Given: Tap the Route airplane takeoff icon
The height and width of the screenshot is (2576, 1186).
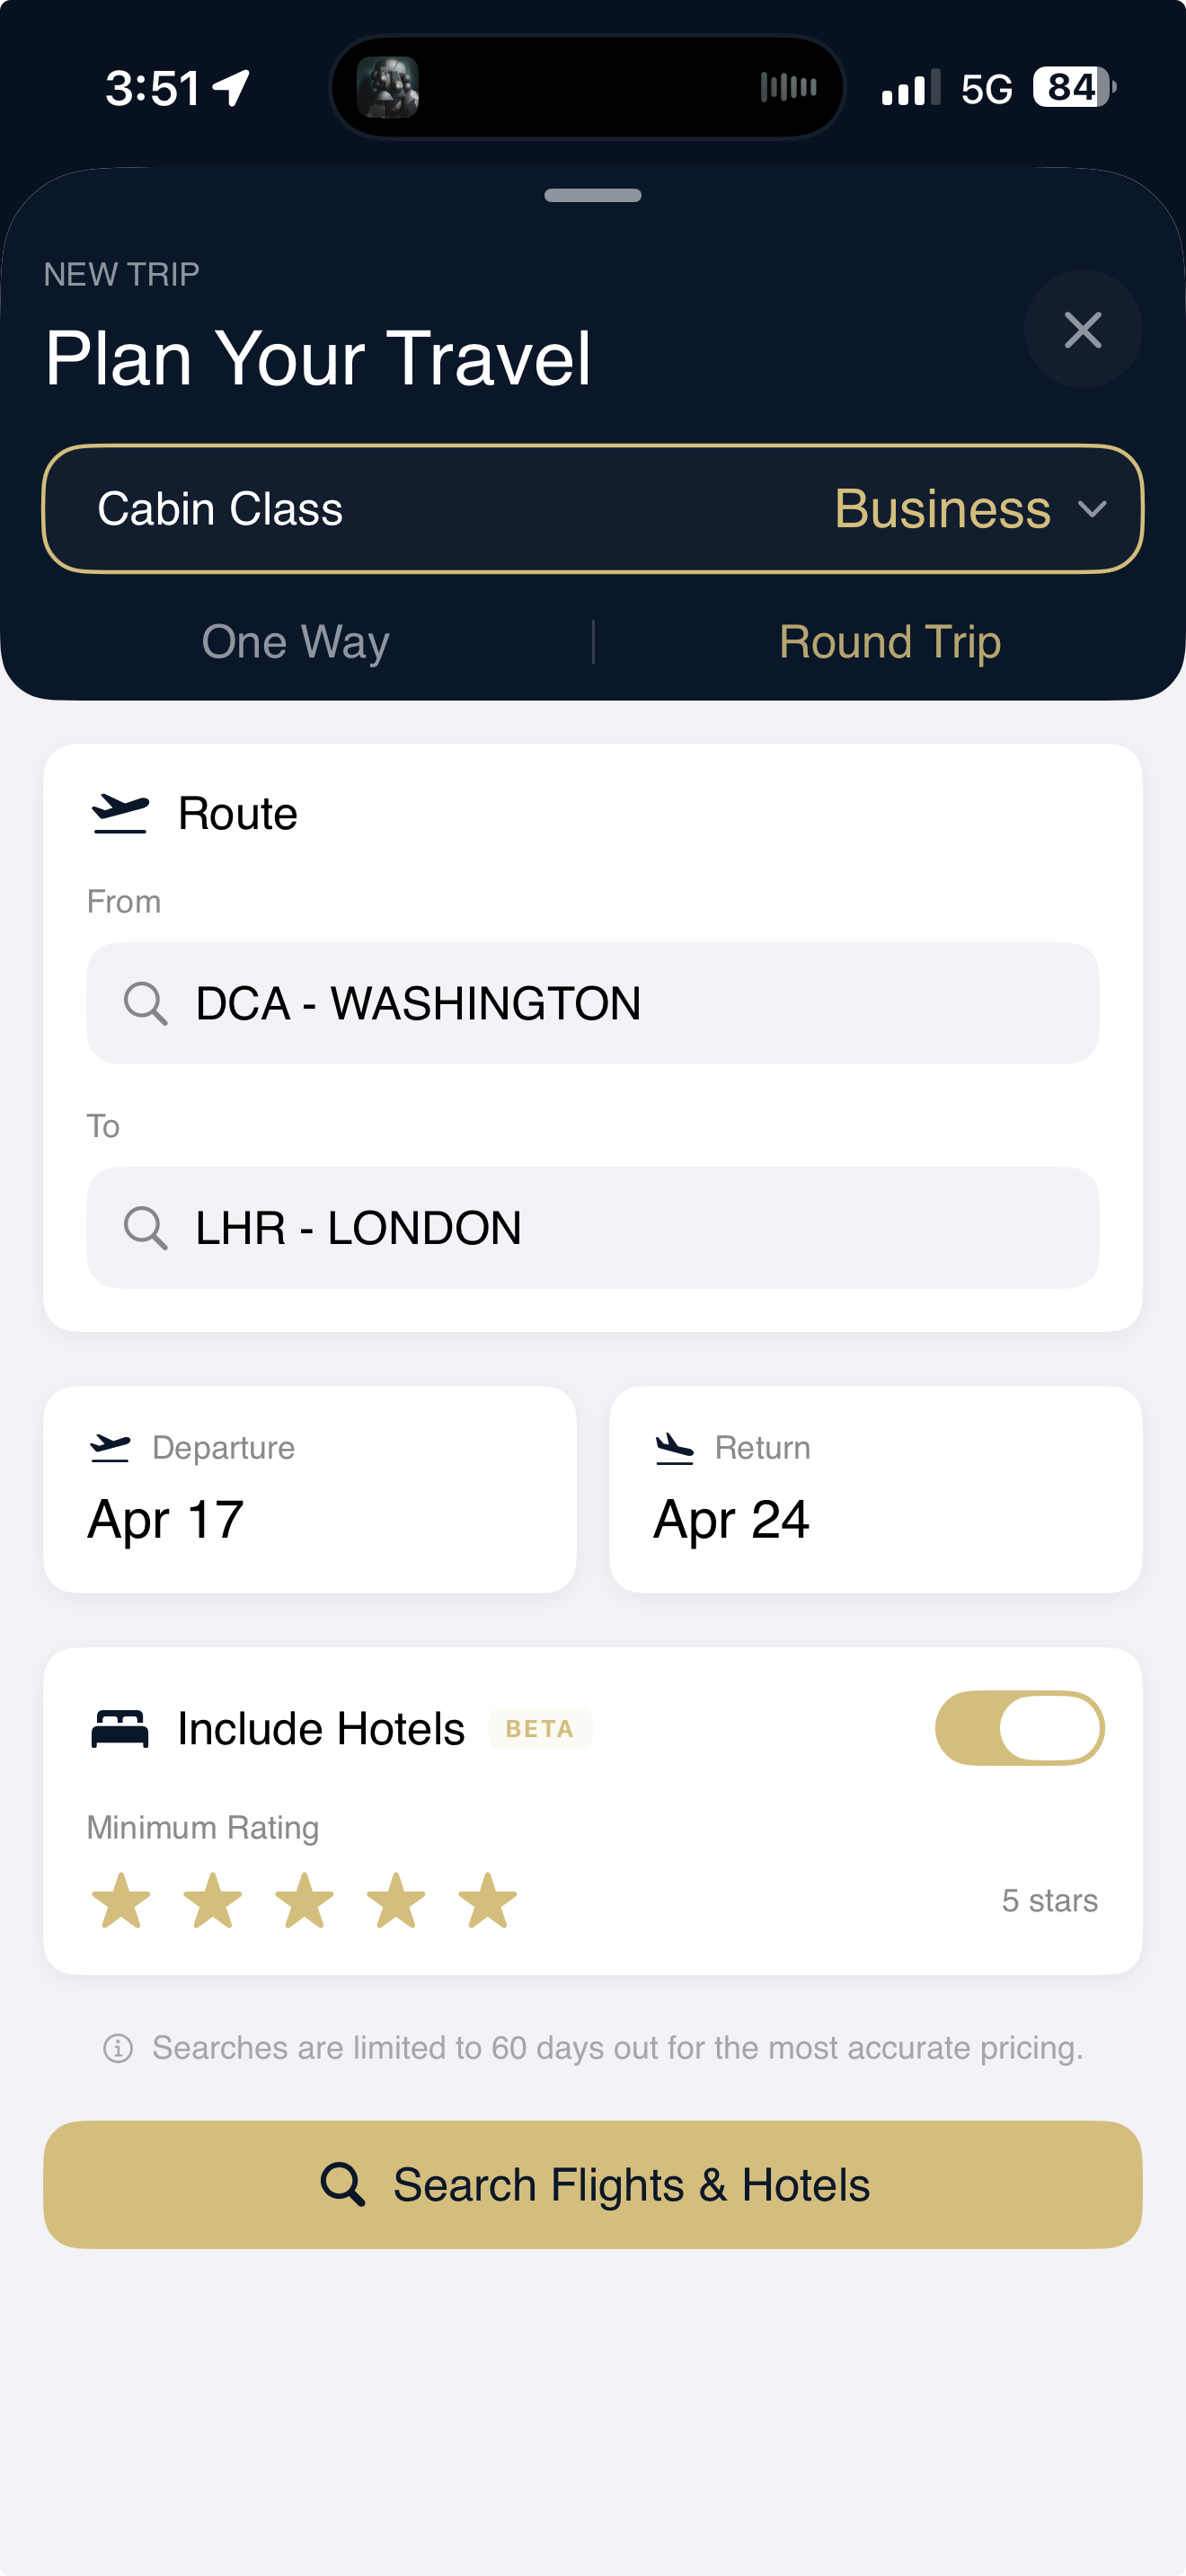Looking at the screenshot, I should (120, 813).
